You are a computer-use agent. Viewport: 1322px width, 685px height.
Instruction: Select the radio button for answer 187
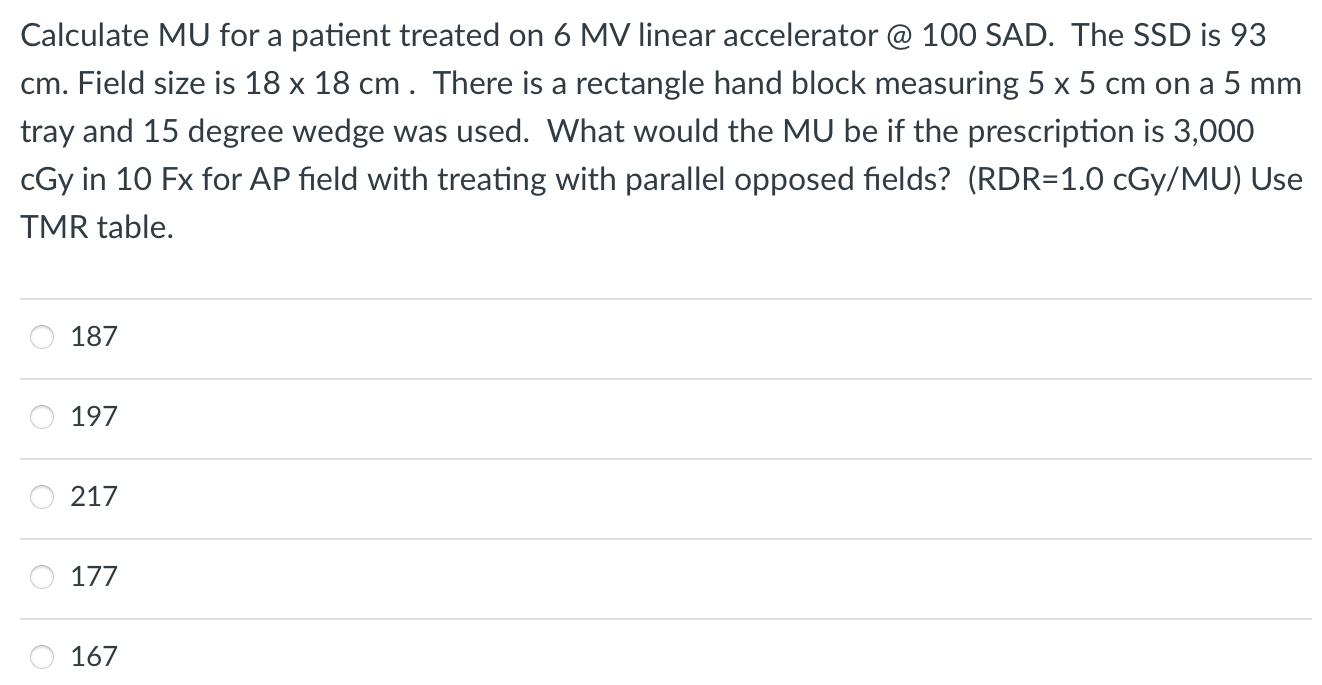tap(42, 337)
